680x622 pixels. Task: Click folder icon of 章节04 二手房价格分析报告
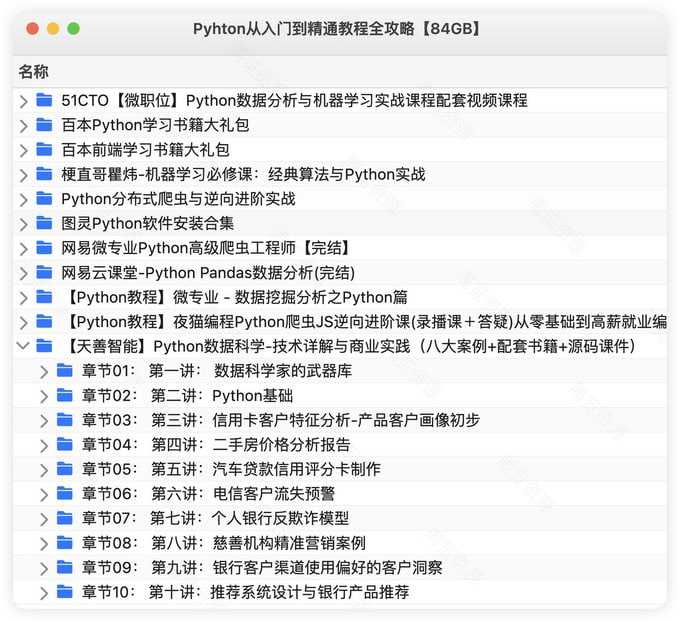(x=65, y=445)
